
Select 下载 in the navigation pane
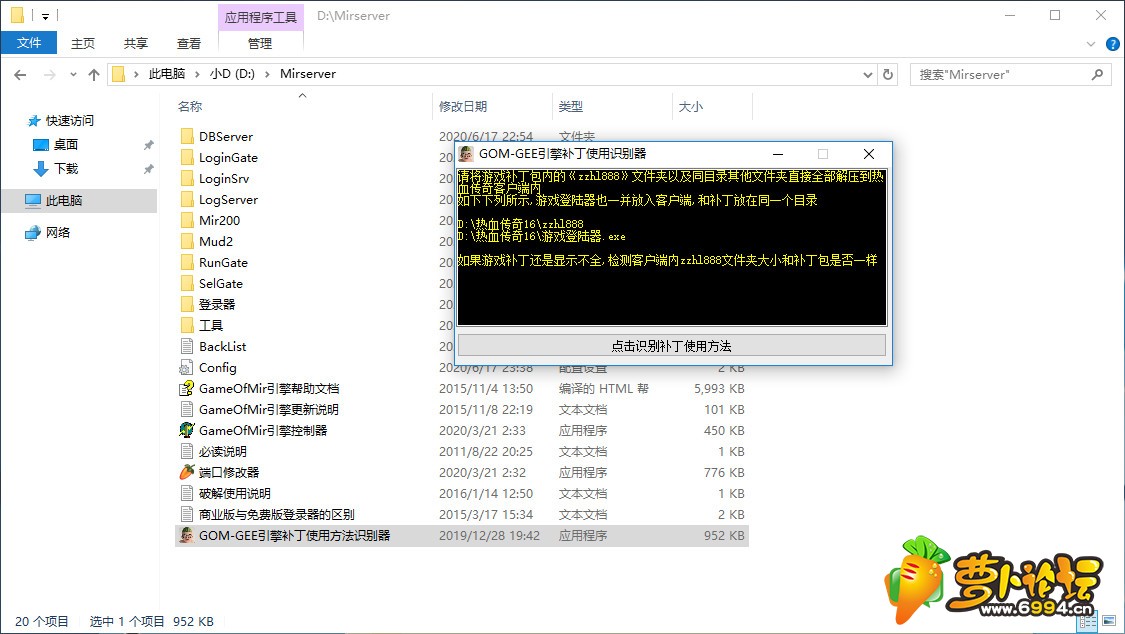tap(65, 169)
